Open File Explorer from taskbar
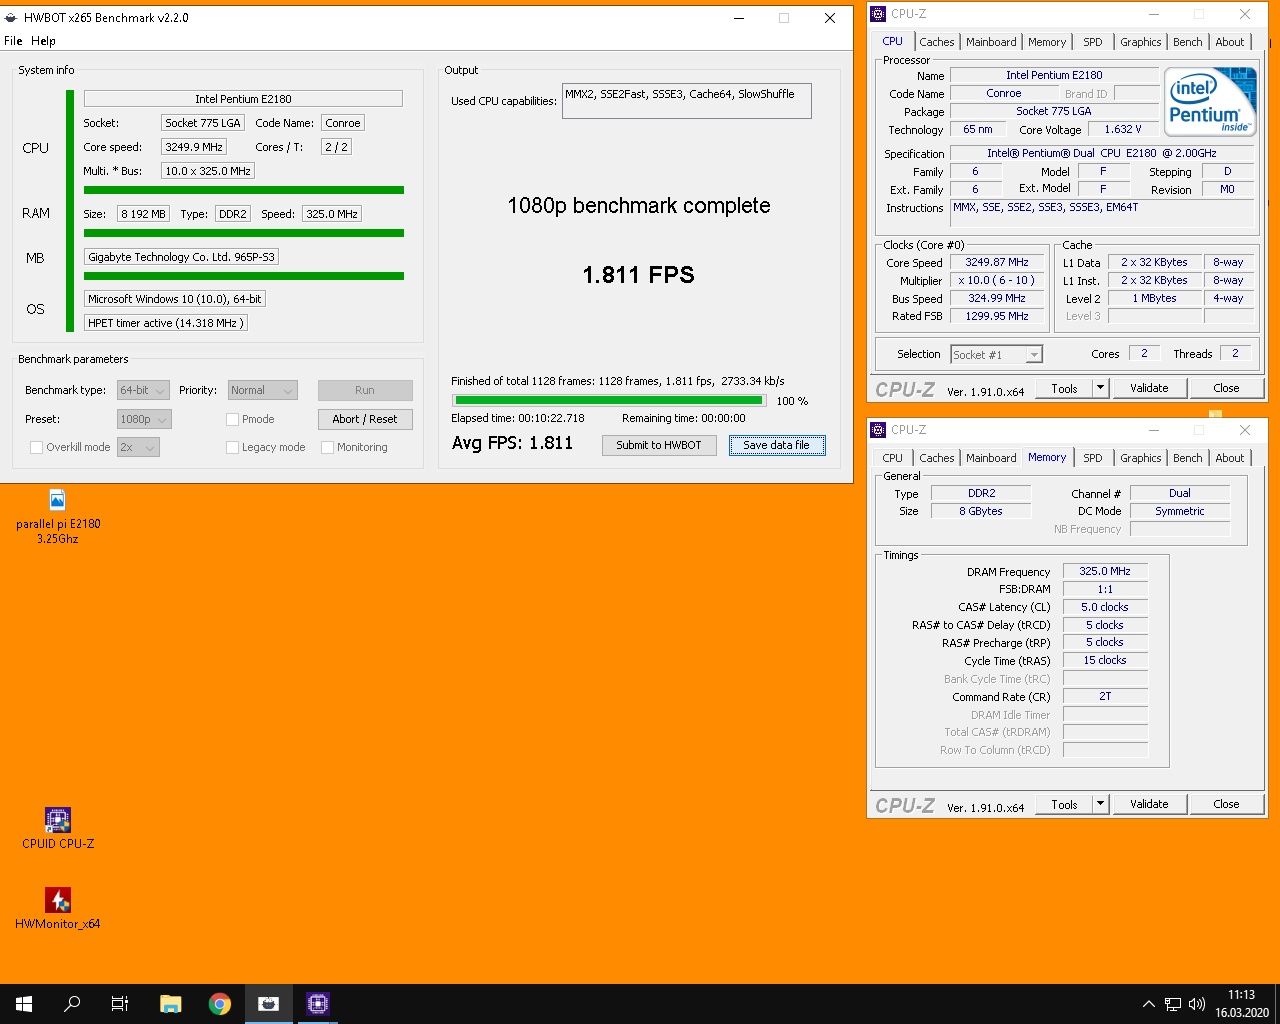 pos(171,1004)
